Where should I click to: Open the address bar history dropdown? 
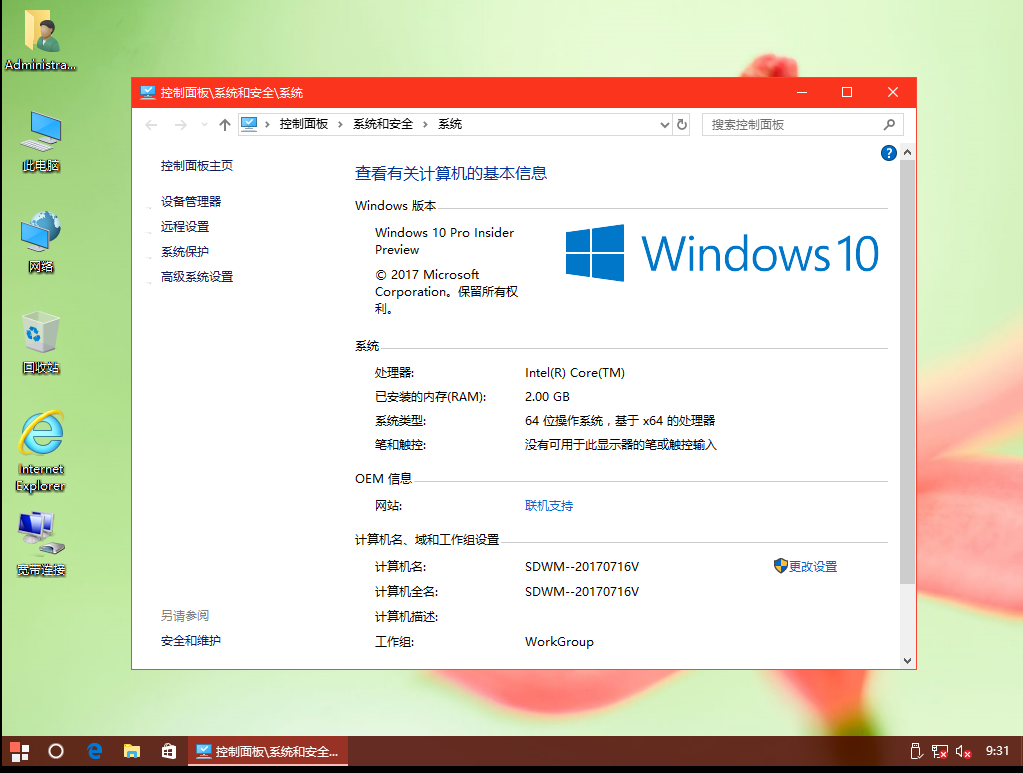(x=664, y=125)
